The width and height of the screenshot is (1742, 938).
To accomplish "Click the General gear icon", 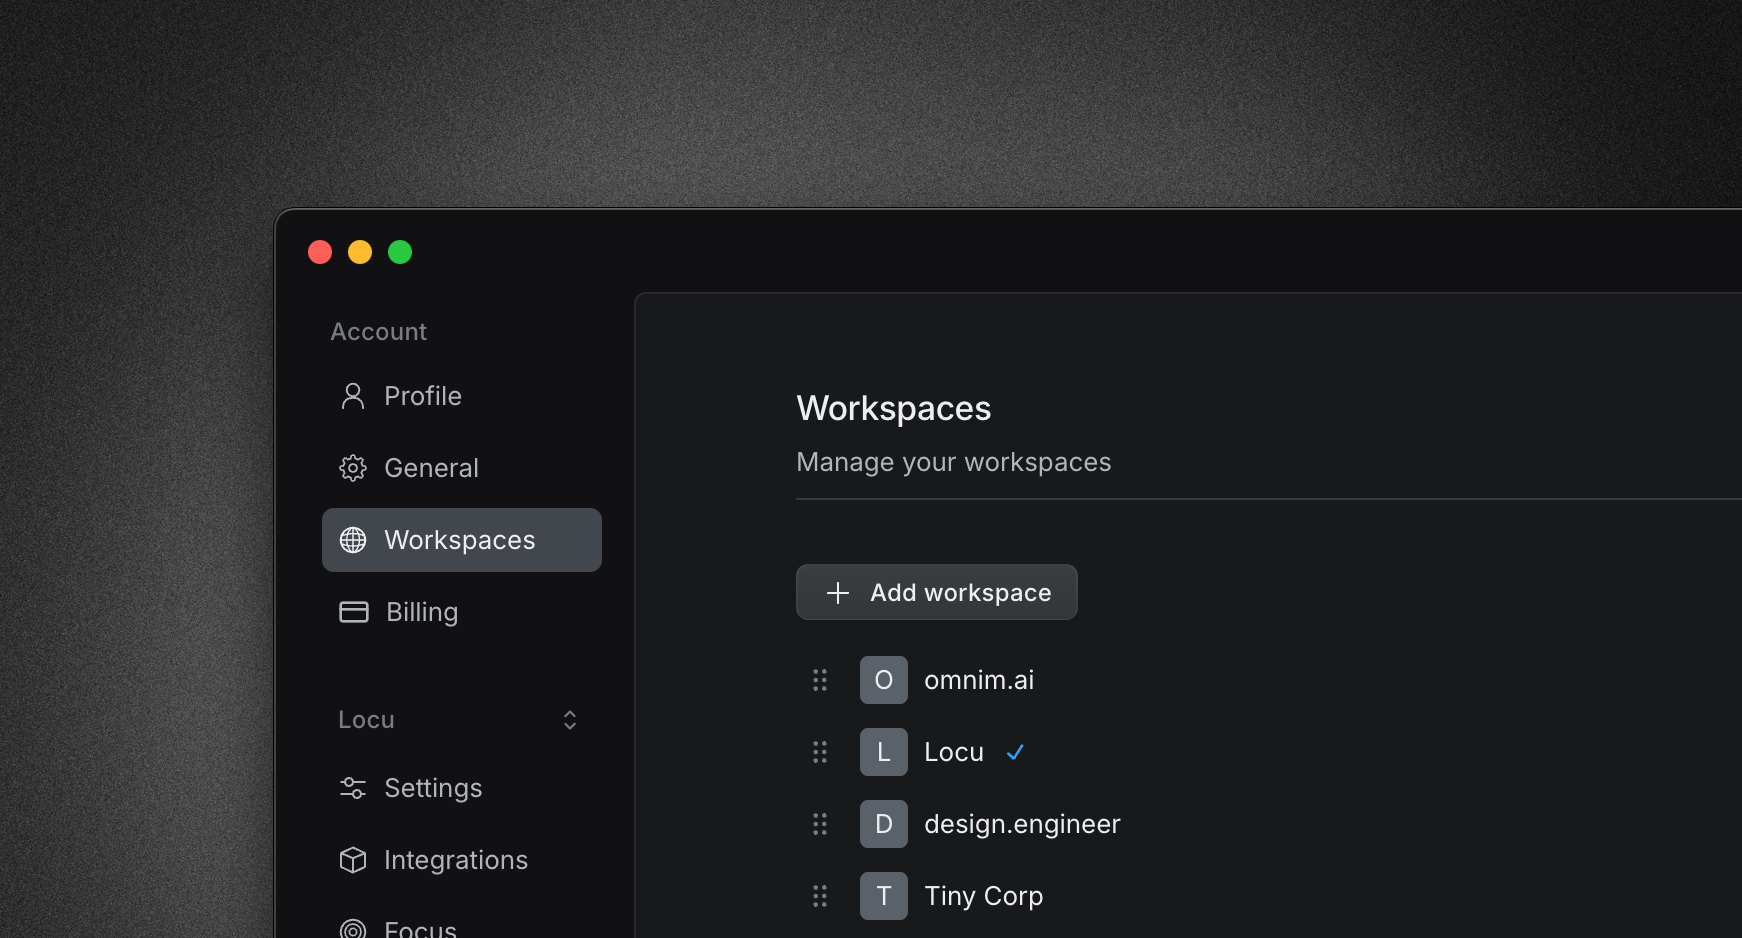I will (x=352, y=468).
